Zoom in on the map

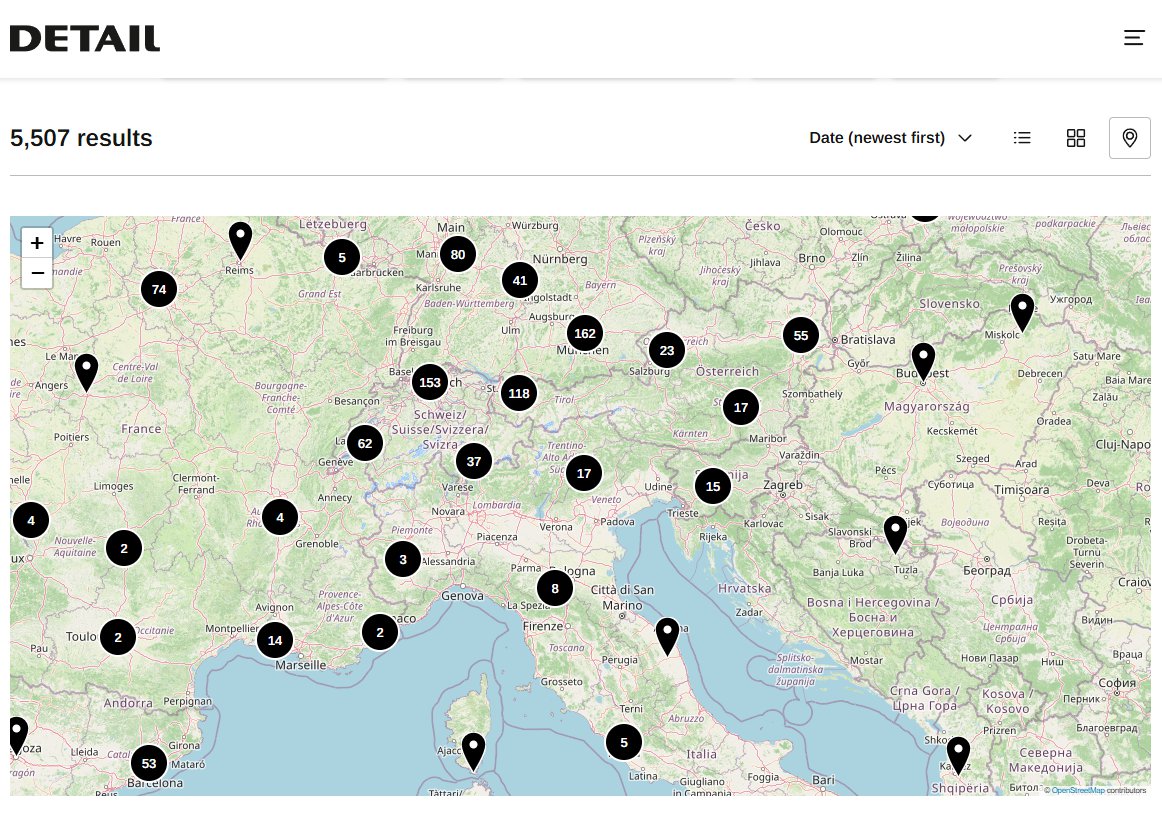37,243
